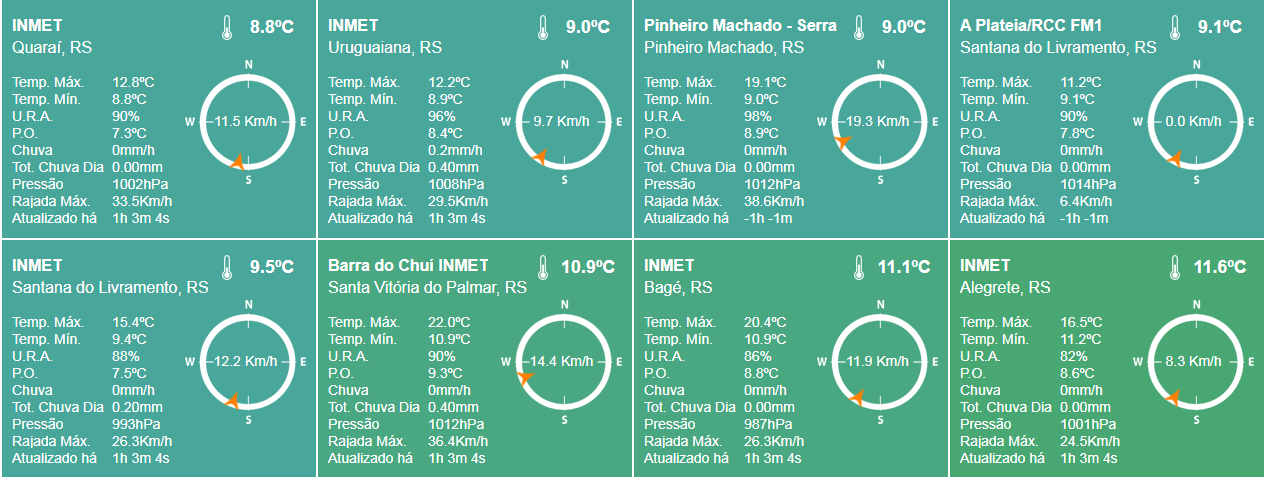Click thermometer icon next to 10.9ºC reading
The height and width of the screenshot is (477, 1267).
[542, 268]
